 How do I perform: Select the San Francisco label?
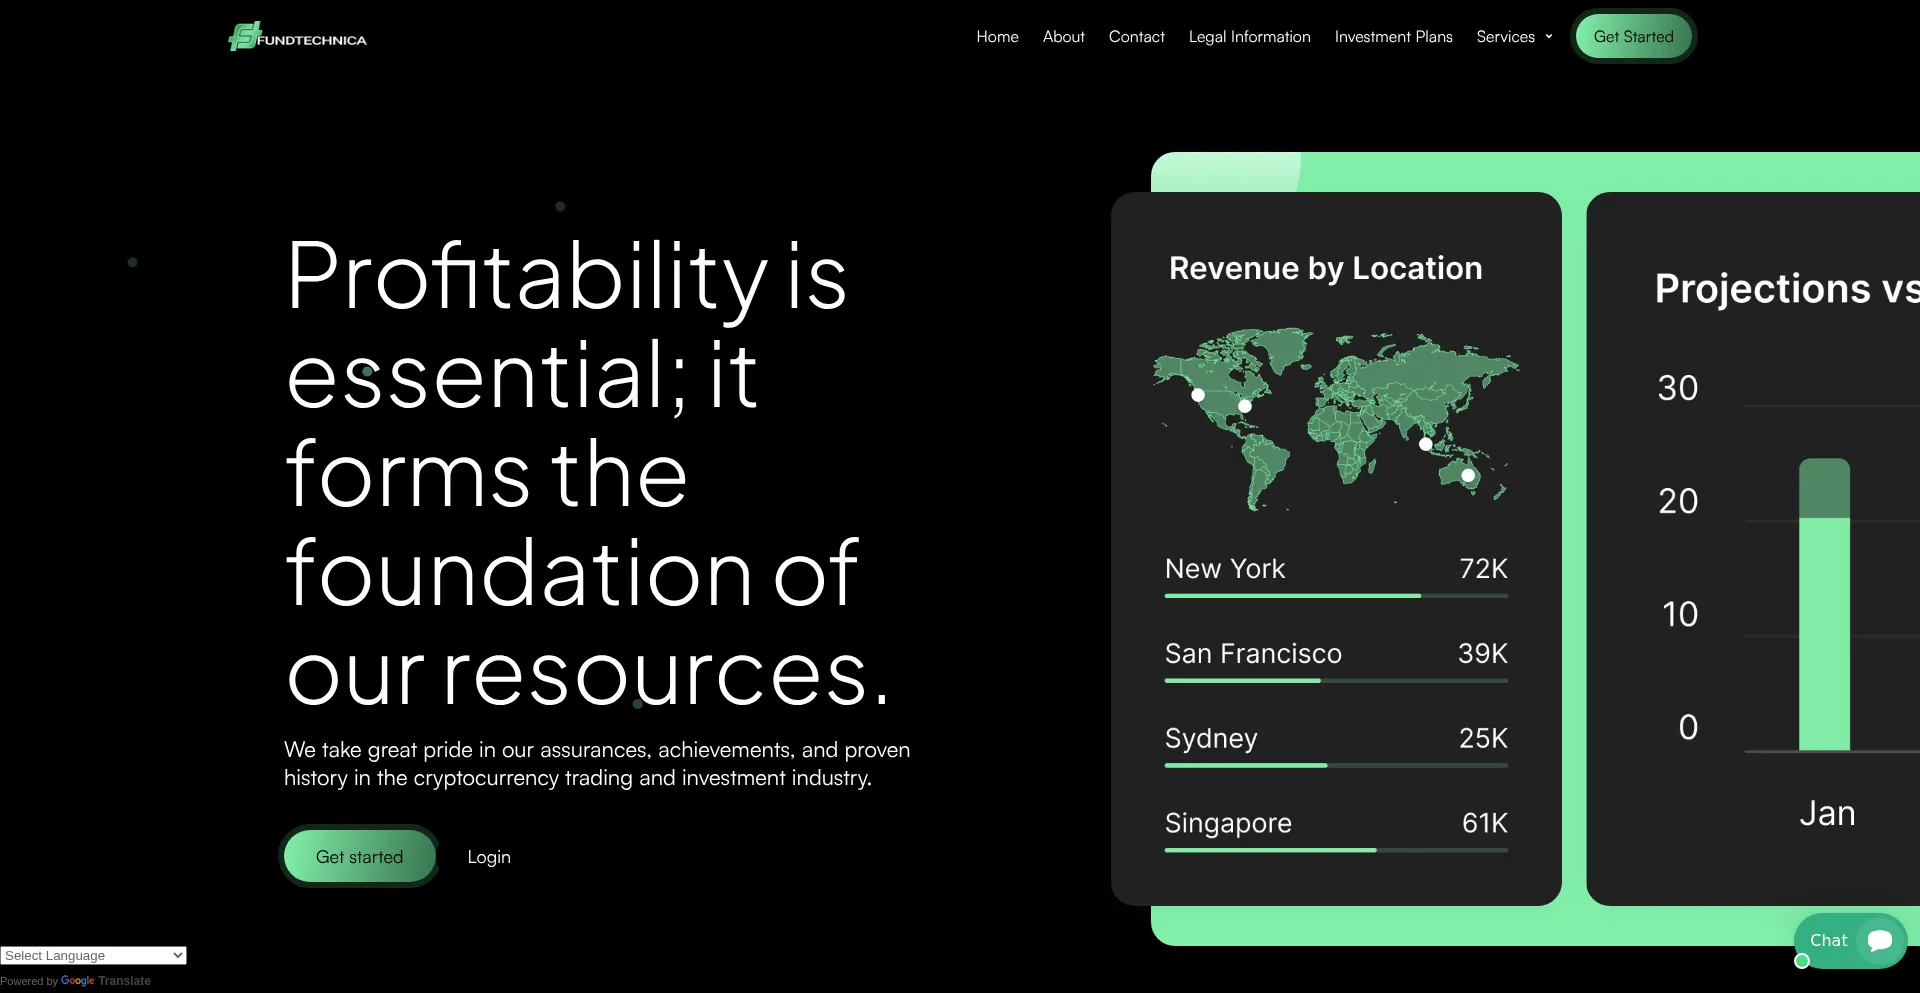point(1253,654)
